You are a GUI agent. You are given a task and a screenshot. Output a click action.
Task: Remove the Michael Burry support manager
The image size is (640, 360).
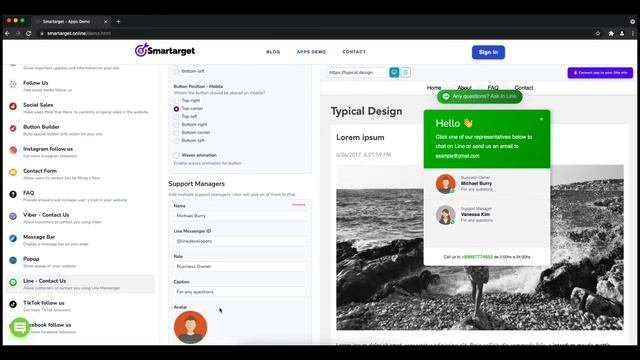click(x=298, y=204)
